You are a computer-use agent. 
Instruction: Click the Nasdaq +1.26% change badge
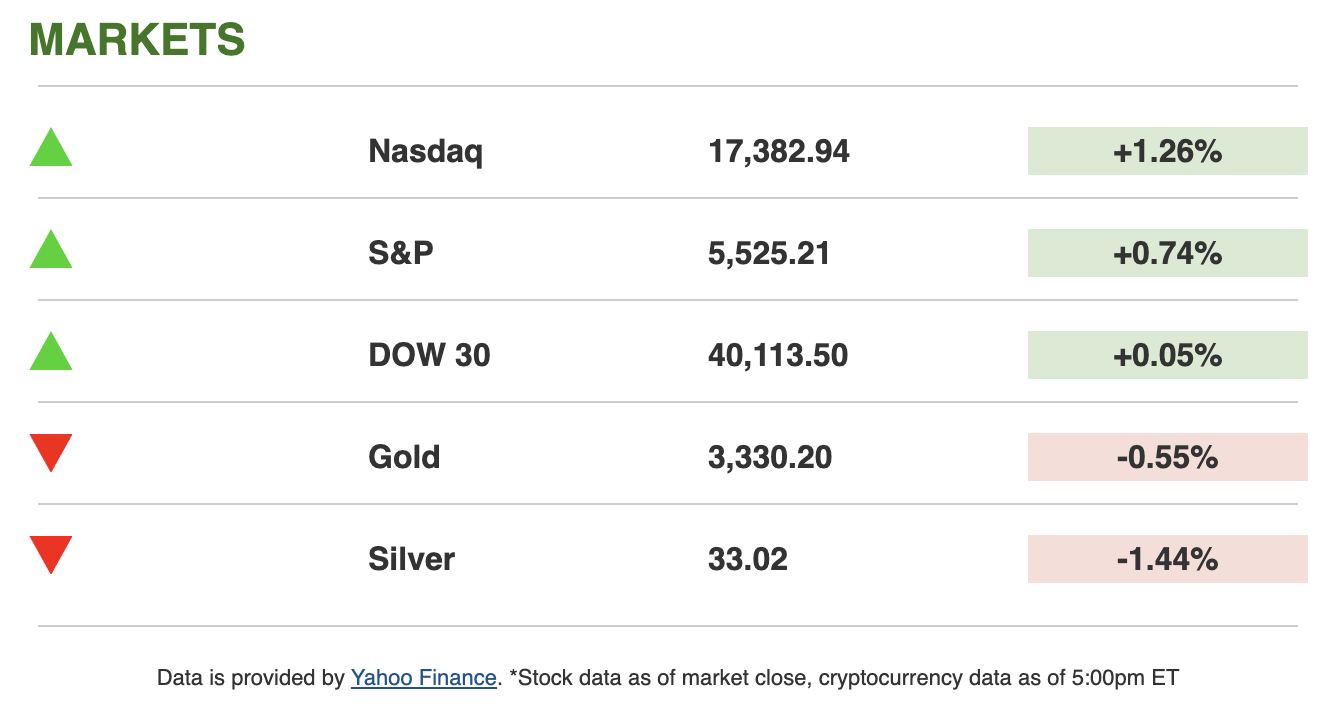[x=1167, y=152]
